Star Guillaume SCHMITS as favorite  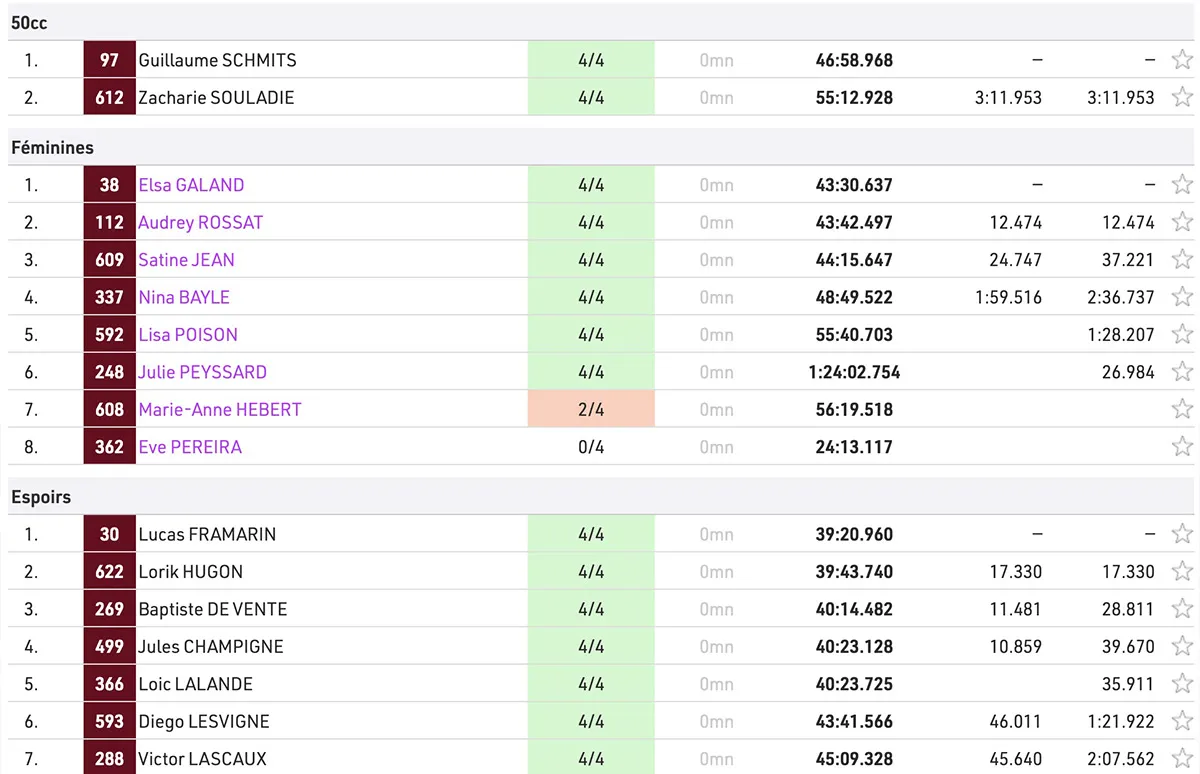click(1182, 60)
